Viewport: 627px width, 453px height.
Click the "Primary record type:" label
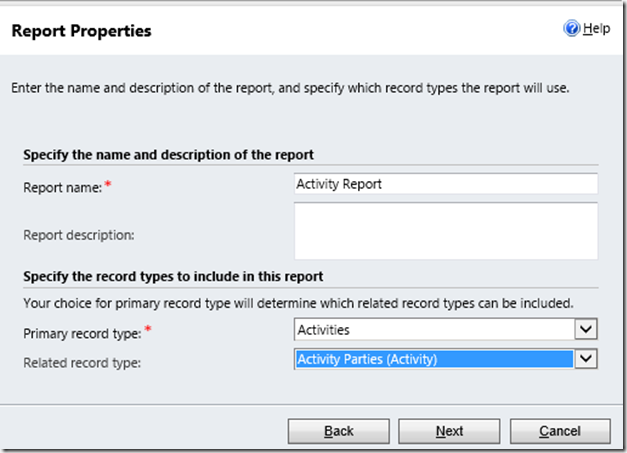click(x=79, y=331)
